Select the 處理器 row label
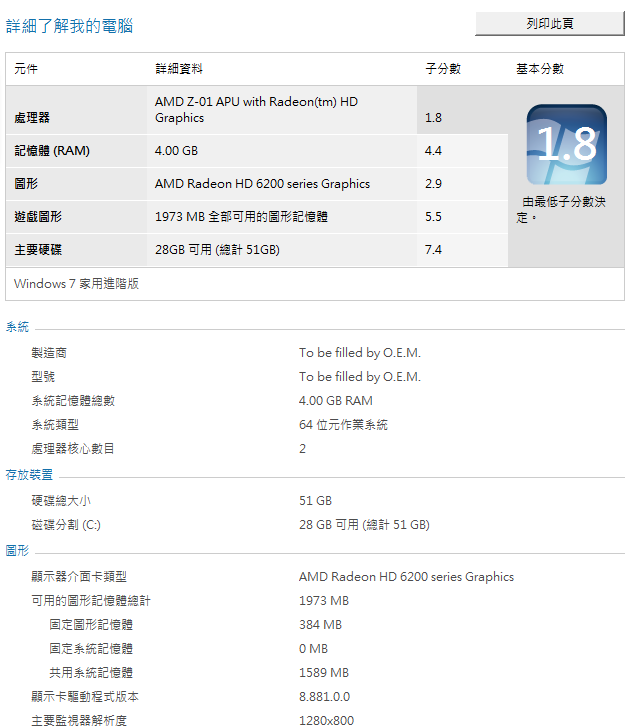The width and height of the screenshot is (632, 728). [32, 118]
